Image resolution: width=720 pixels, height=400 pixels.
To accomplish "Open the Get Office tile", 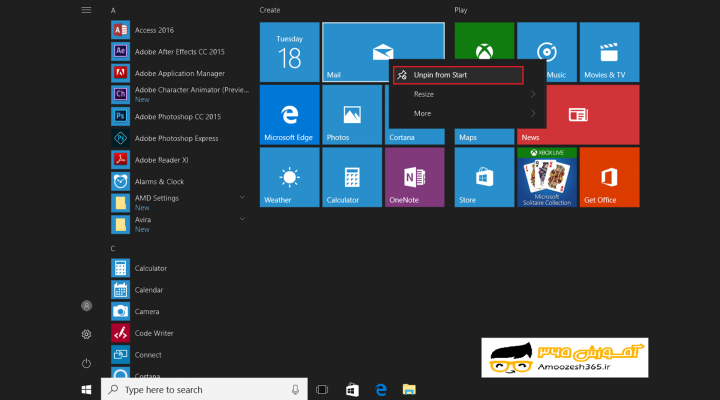I will click(609, 177).
